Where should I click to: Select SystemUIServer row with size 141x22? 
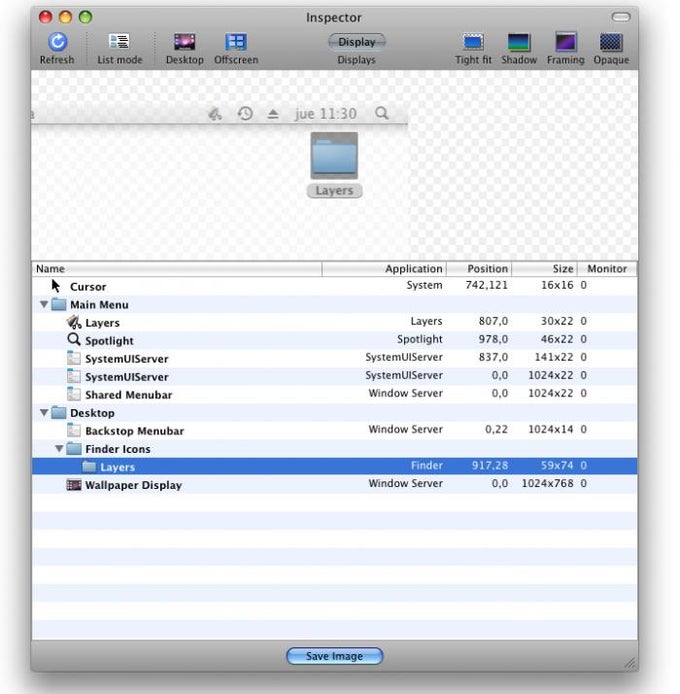(x=334, y=359)
